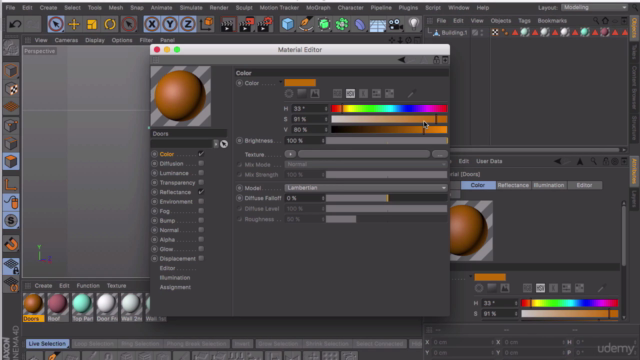This screenshot has height=360, width=640.
Task: Click Render View clapperboard icon
Action: 227,24
